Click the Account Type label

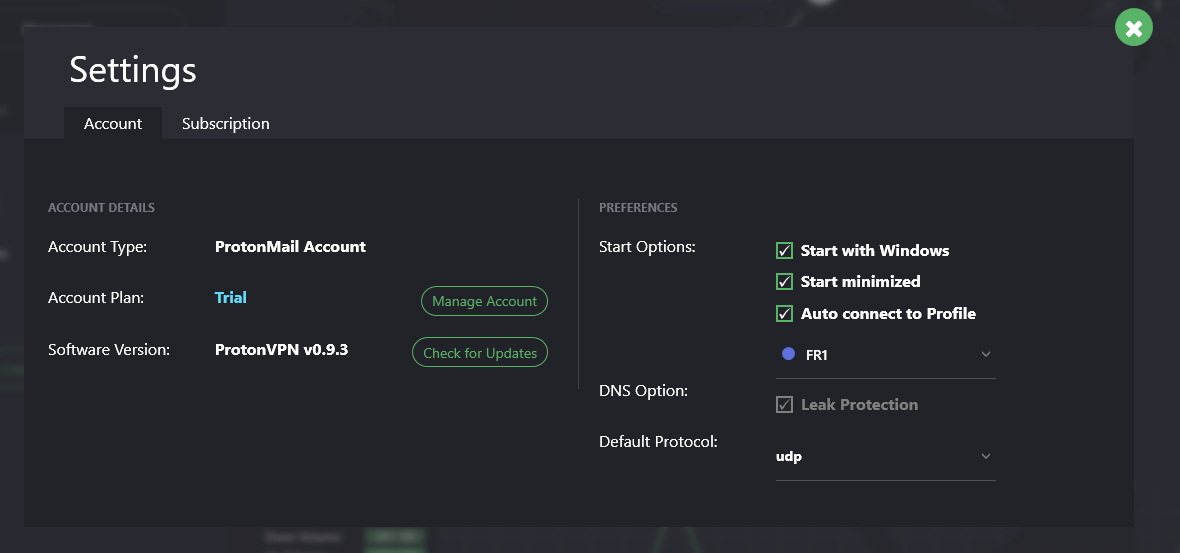(x=98, y=247)
